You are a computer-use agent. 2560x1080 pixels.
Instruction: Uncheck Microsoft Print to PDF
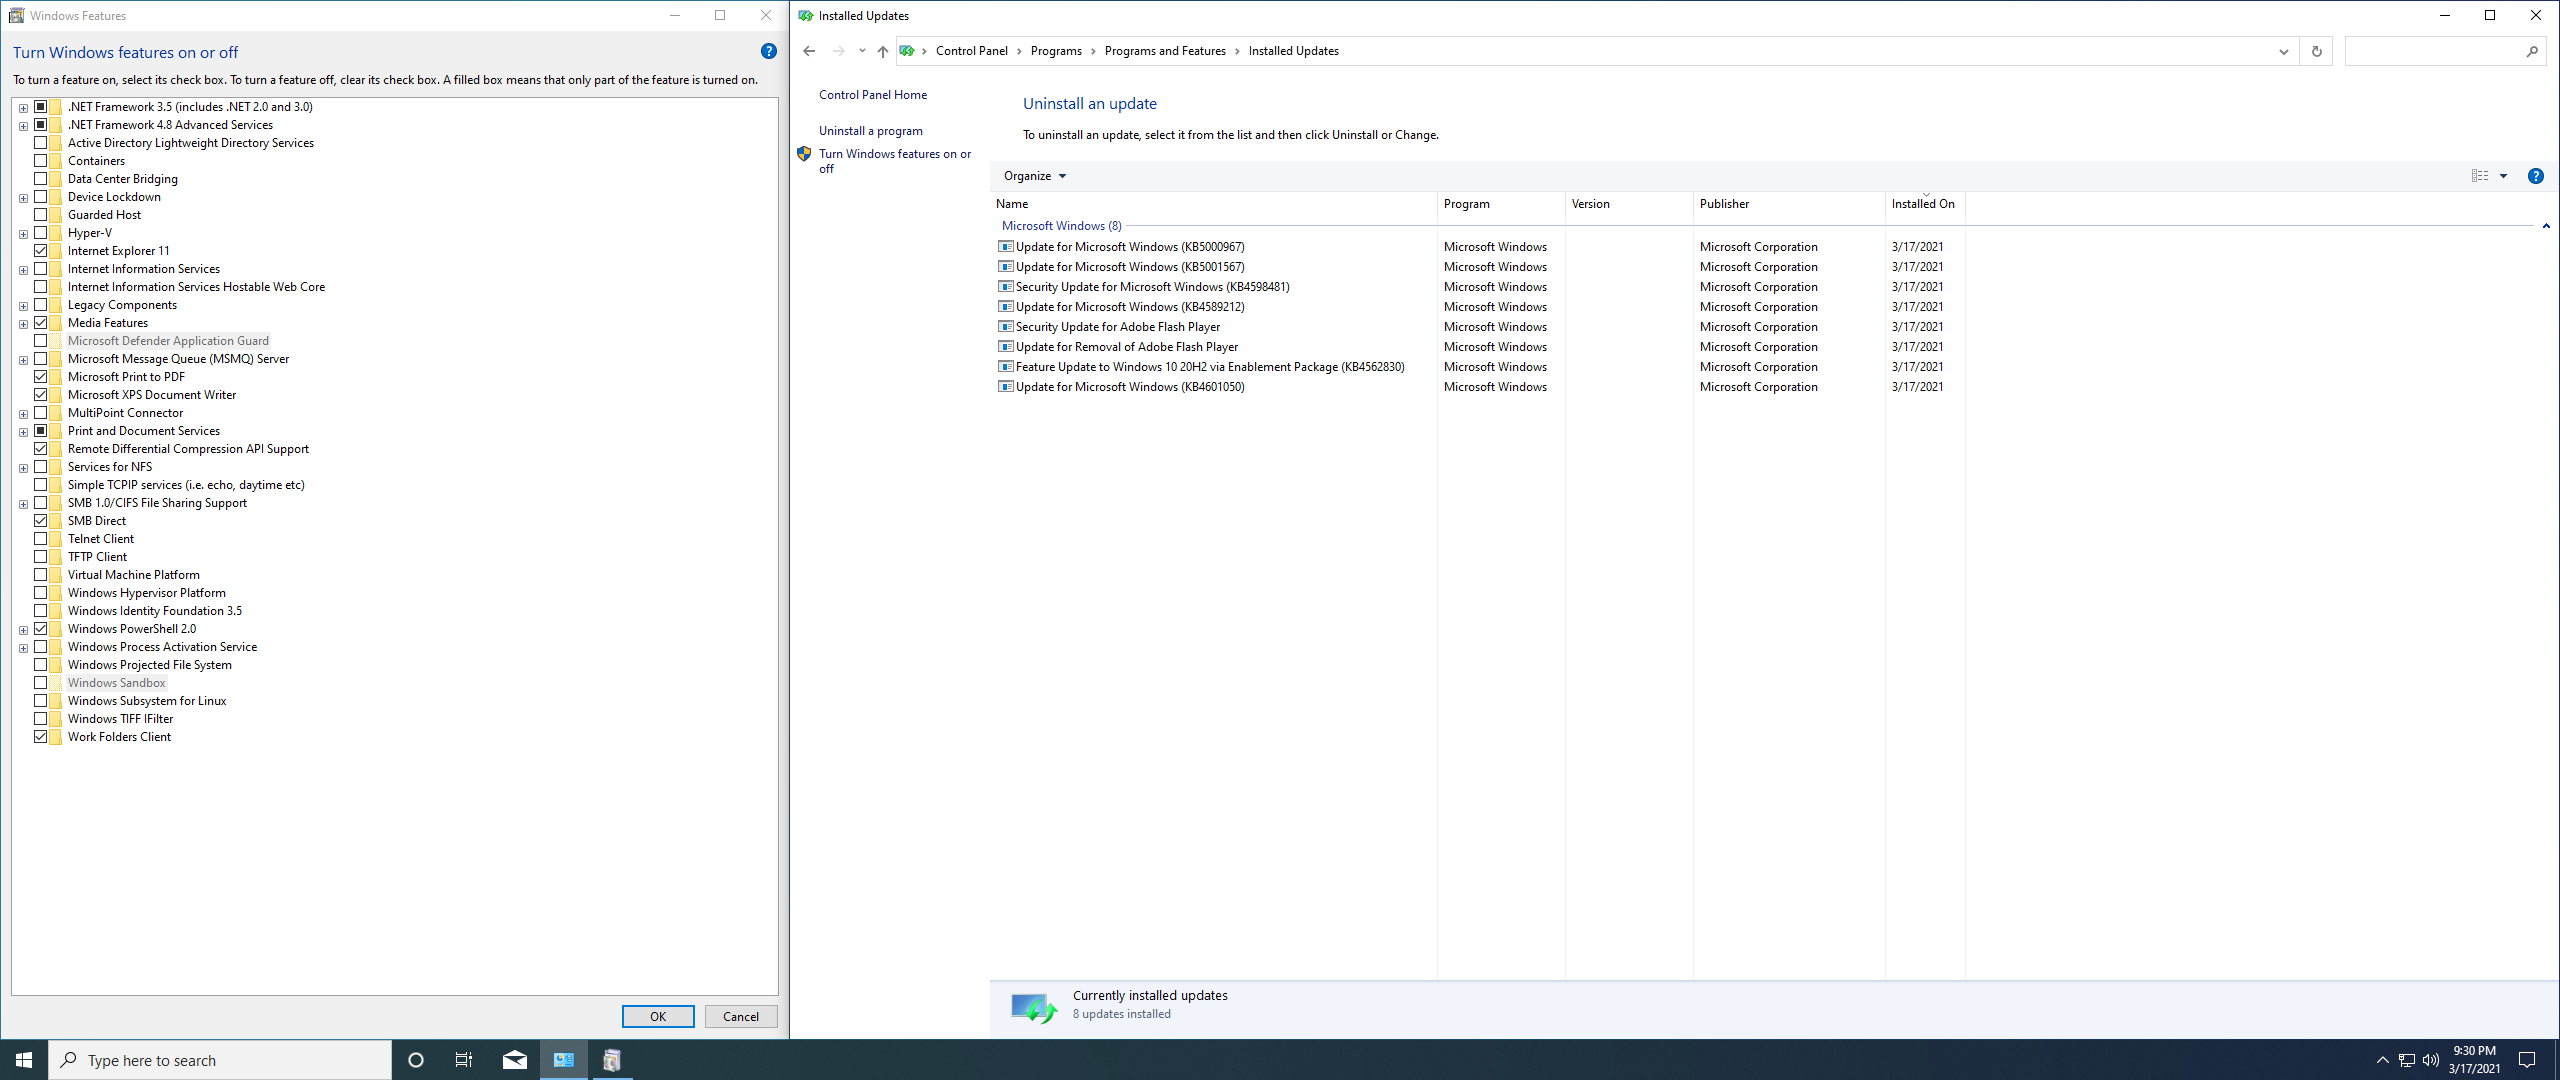(x=41, y=377)
